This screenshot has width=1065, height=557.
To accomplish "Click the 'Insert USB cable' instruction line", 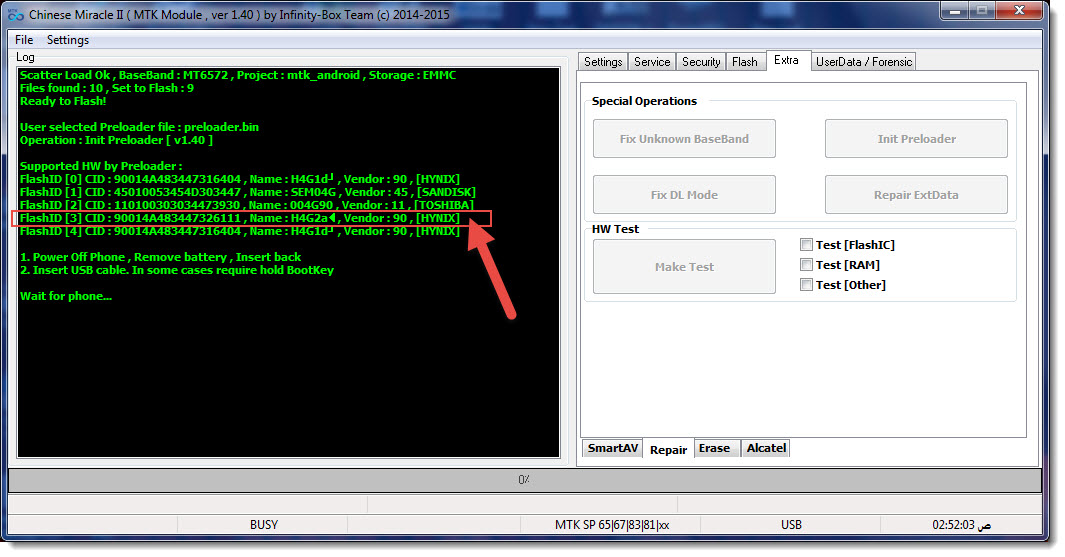I will (177, 270).
